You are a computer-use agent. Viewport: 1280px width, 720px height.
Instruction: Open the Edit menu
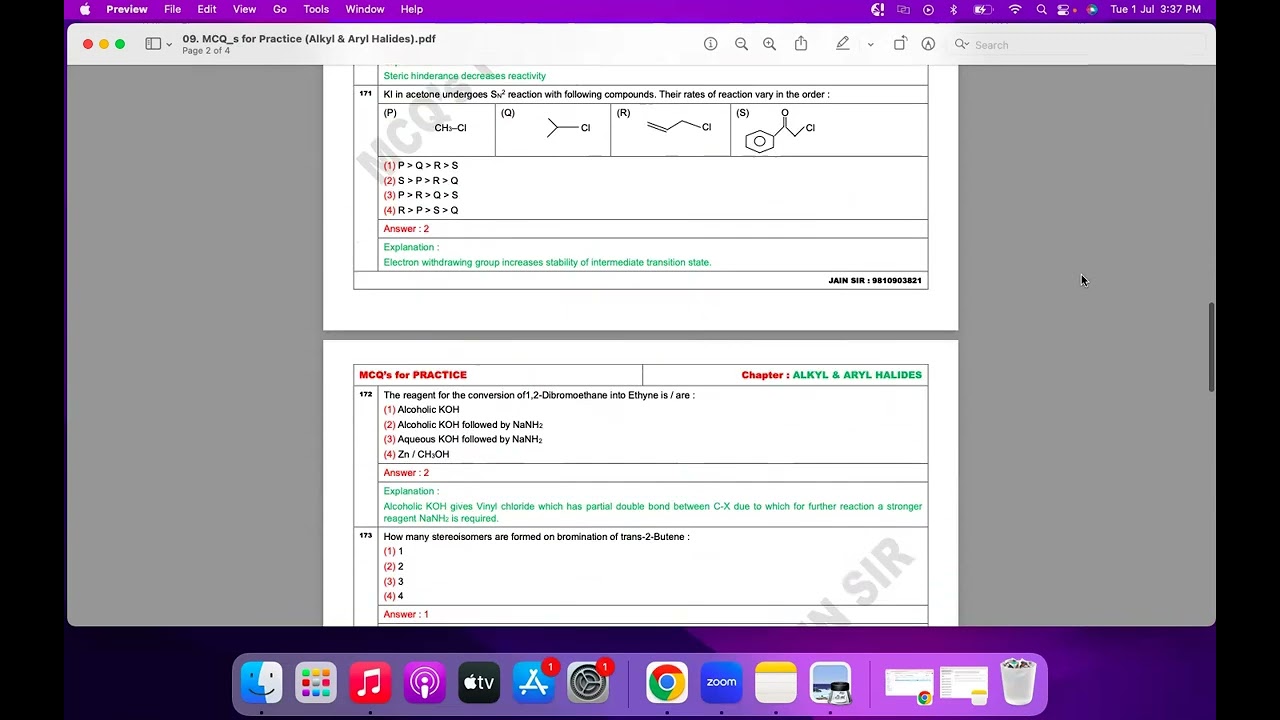207,9
